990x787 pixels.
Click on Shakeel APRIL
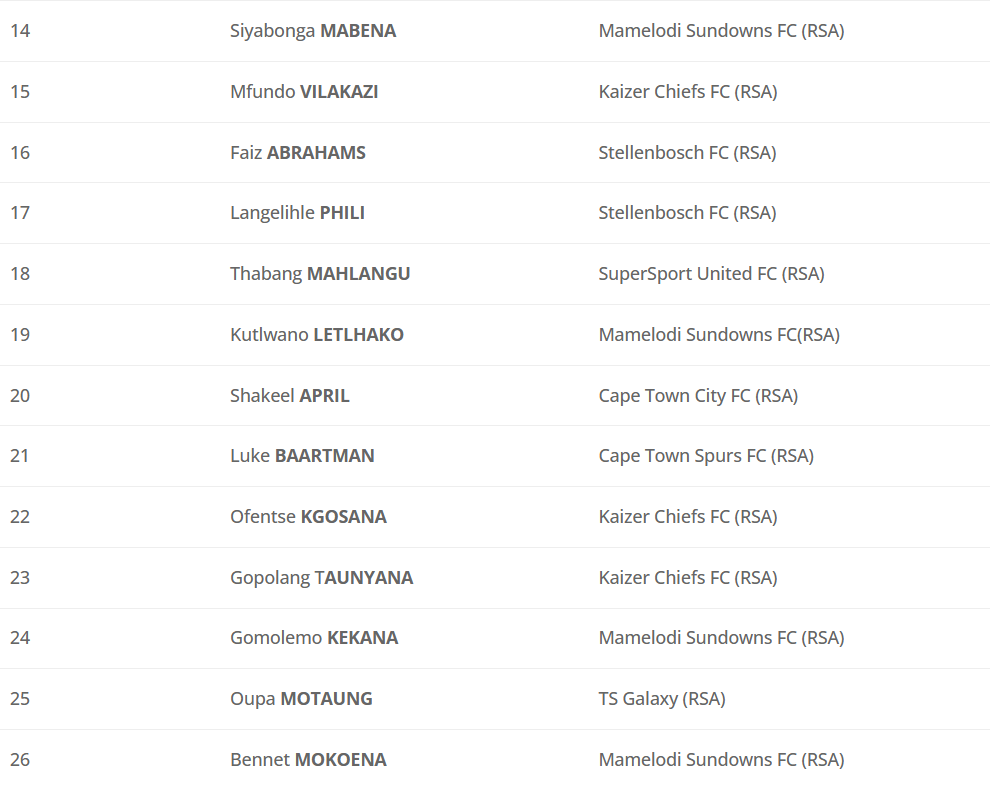tap(290, 396)
